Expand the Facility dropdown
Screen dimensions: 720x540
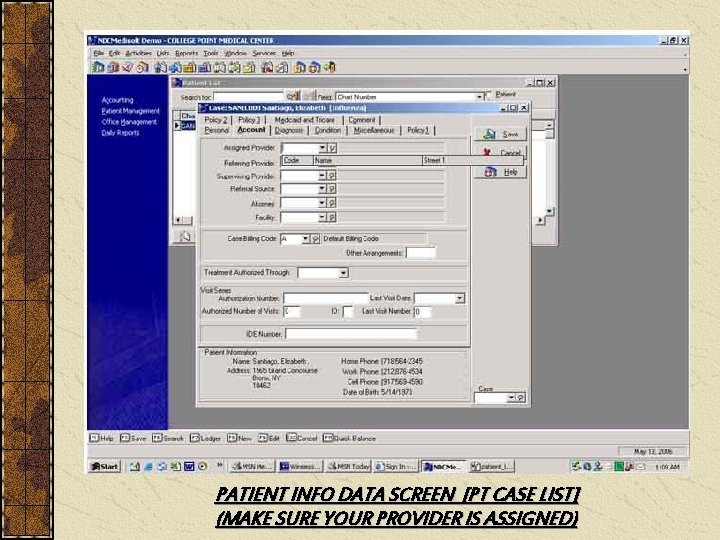click(x=322, y=217)
